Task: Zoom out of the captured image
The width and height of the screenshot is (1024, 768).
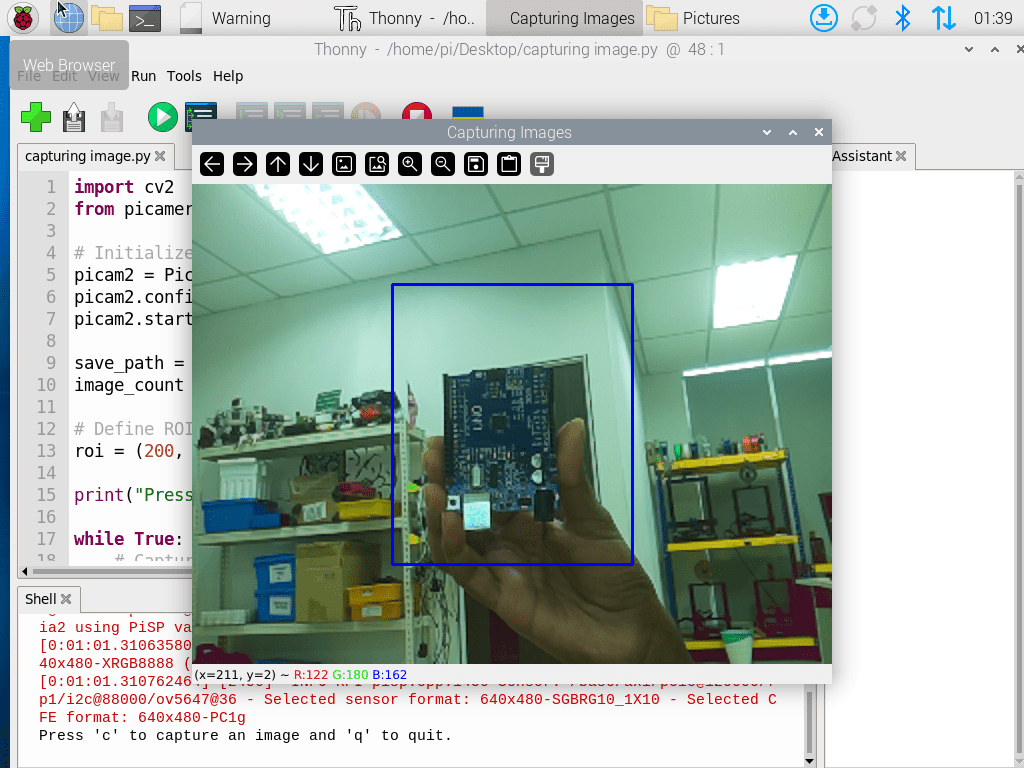Action: [x=442, y=164]
